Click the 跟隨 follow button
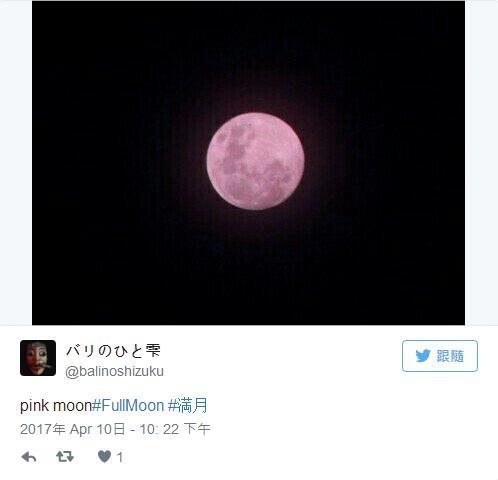The height and width of the screenshot is (480, 498). tap(440, 356)
